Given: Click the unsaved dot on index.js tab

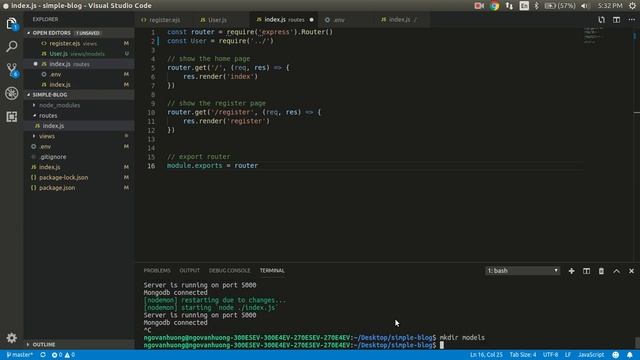Looking at the screenshot, I should [x=311, y=20].
